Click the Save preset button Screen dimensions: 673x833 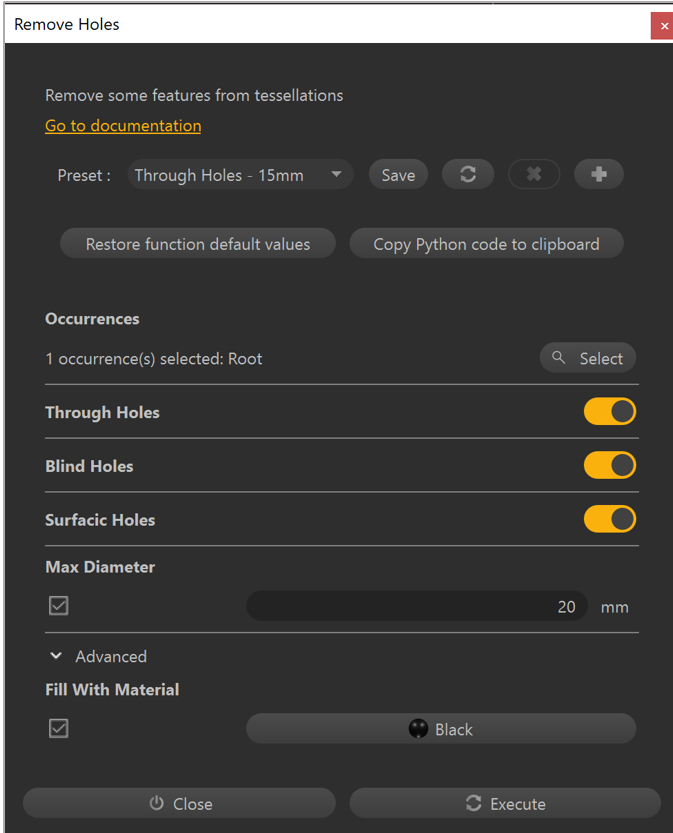click(398, 175)
